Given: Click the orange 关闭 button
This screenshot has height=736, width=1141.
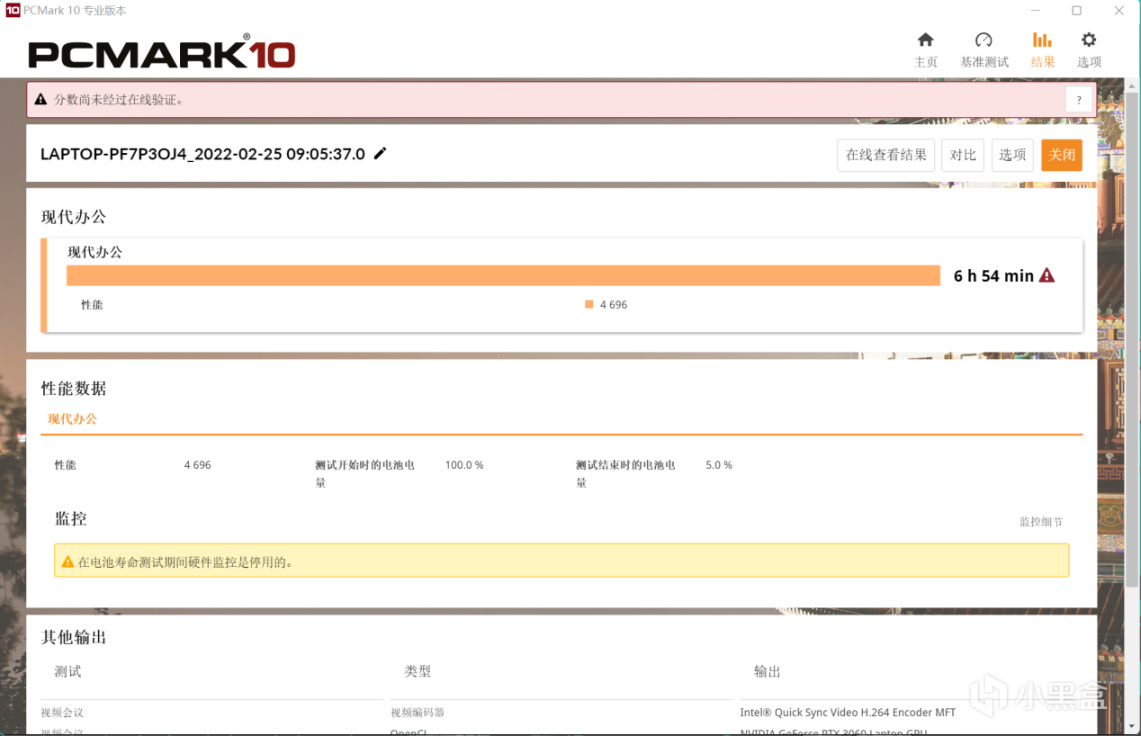Looking at the screenshot, I should pyautogui.click(x=1062, y=155).
